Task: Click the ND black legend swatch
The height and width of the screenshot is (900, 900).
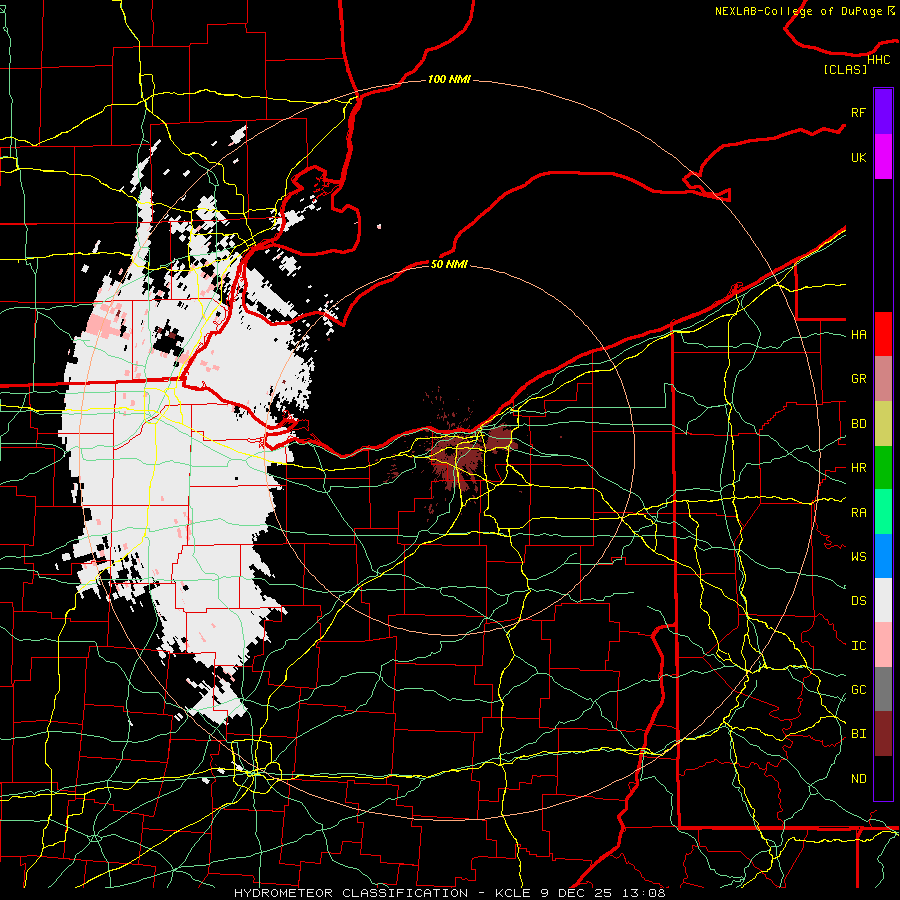Action: [x=883, y=778]
